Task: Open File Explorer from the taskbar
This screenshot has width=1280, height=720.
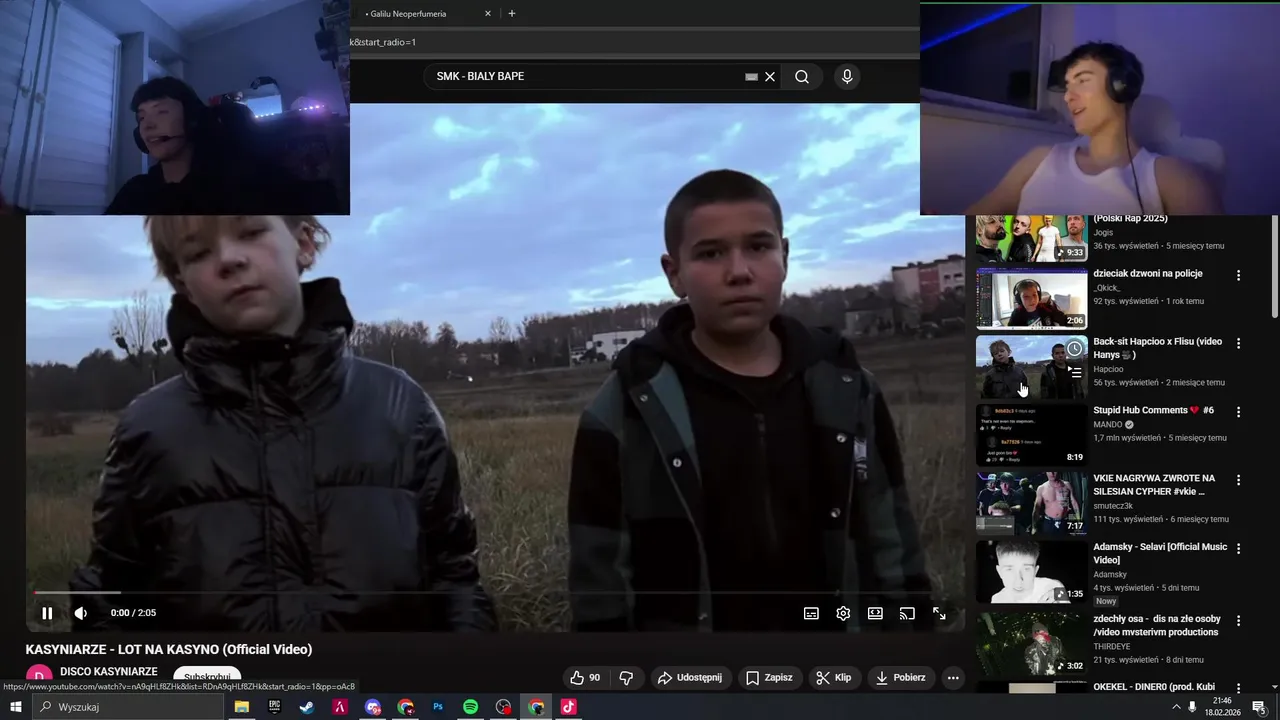Action: [x=242, y=707]
